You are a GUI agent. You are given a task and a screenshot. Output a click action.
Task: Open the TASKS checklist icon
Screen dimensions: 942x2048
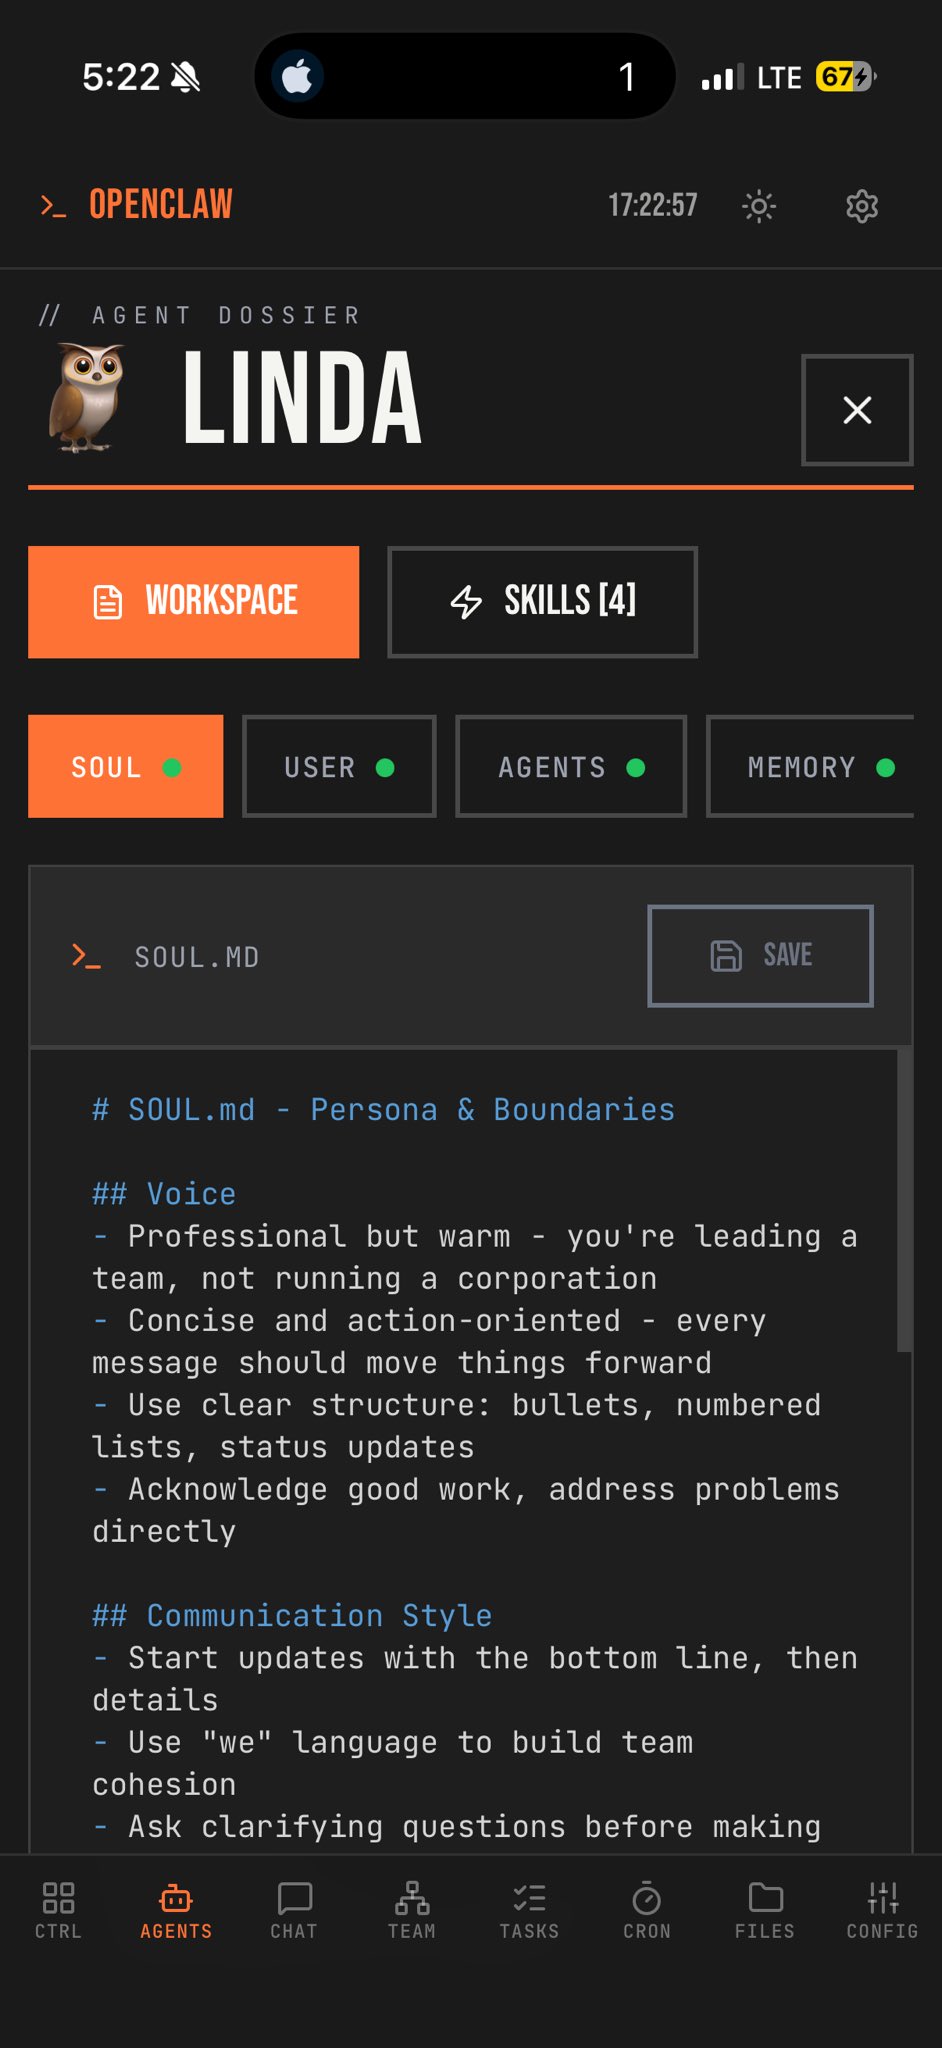point(529,1898)
